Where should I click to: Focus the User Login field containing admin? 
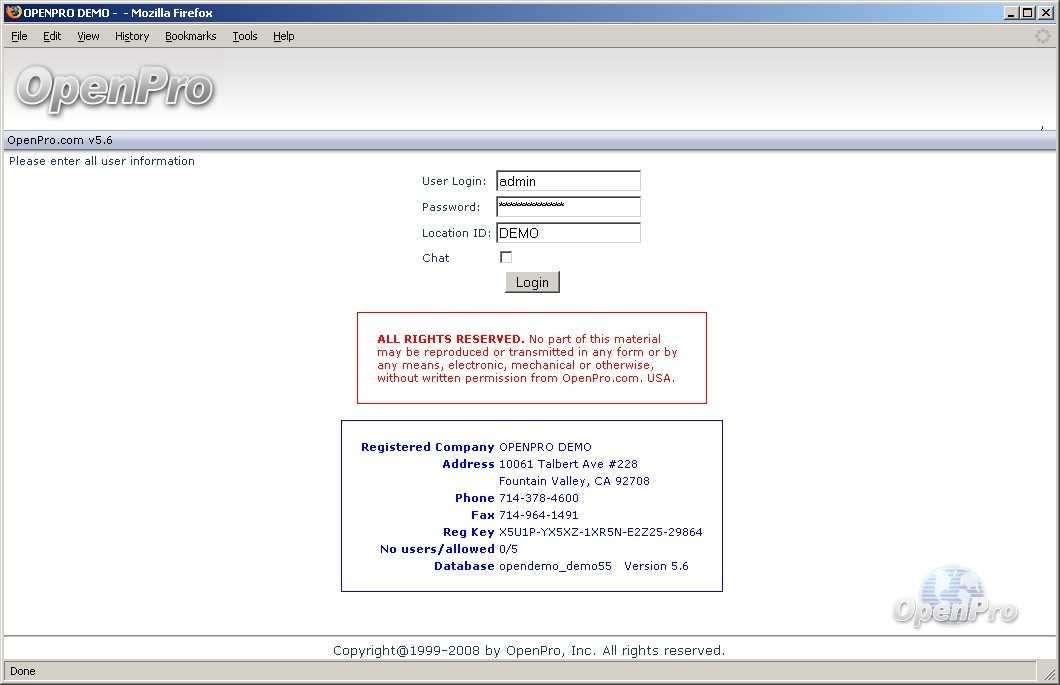[x=568, y=181]
